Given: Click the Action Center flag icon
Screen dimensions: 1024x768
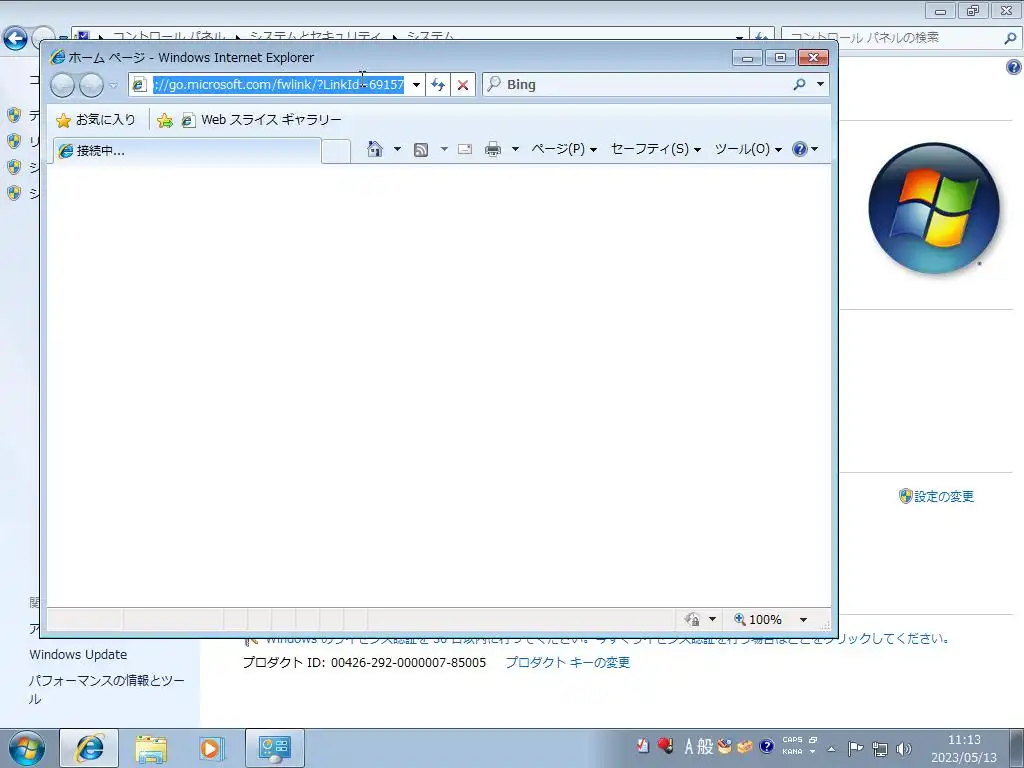Looking at the screenshot, I should [x=855, y=748].
